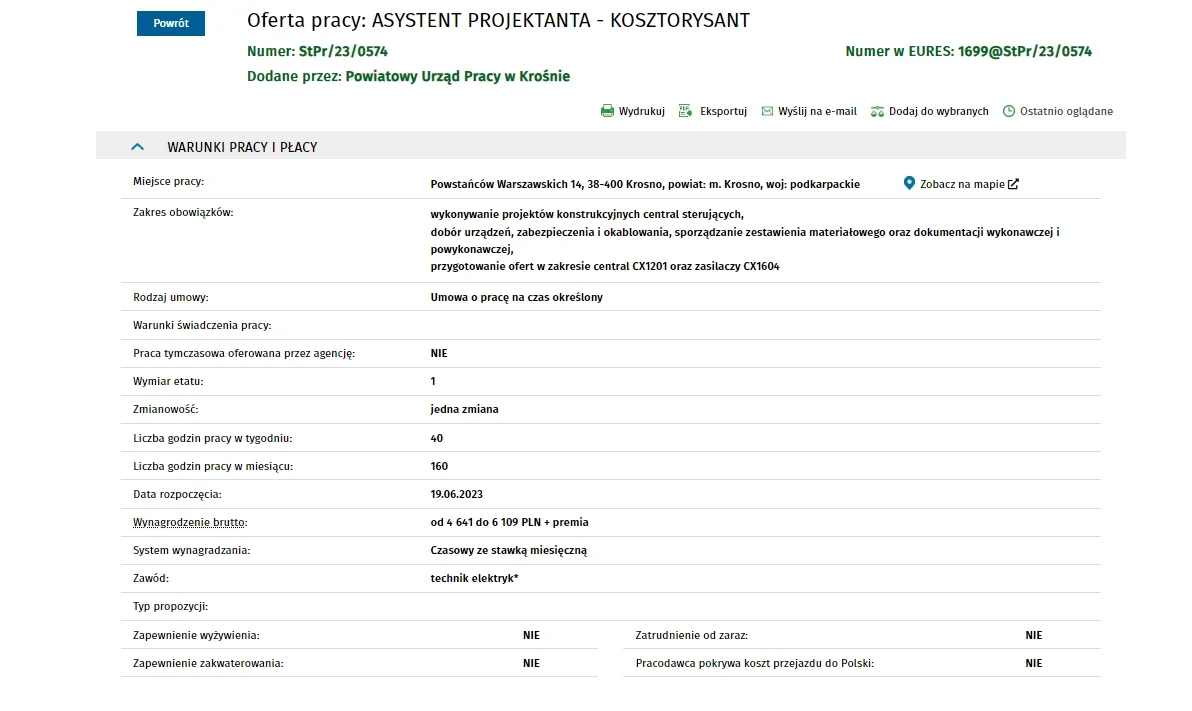Click the offer number StPr/23/0574
Viewport: 1192px width, 711px height.
343,52
